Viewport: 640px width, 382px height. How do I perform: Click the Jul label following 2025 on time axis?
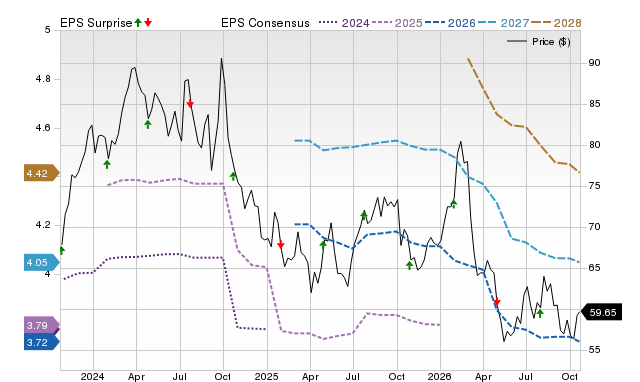[x=353, y=376]
